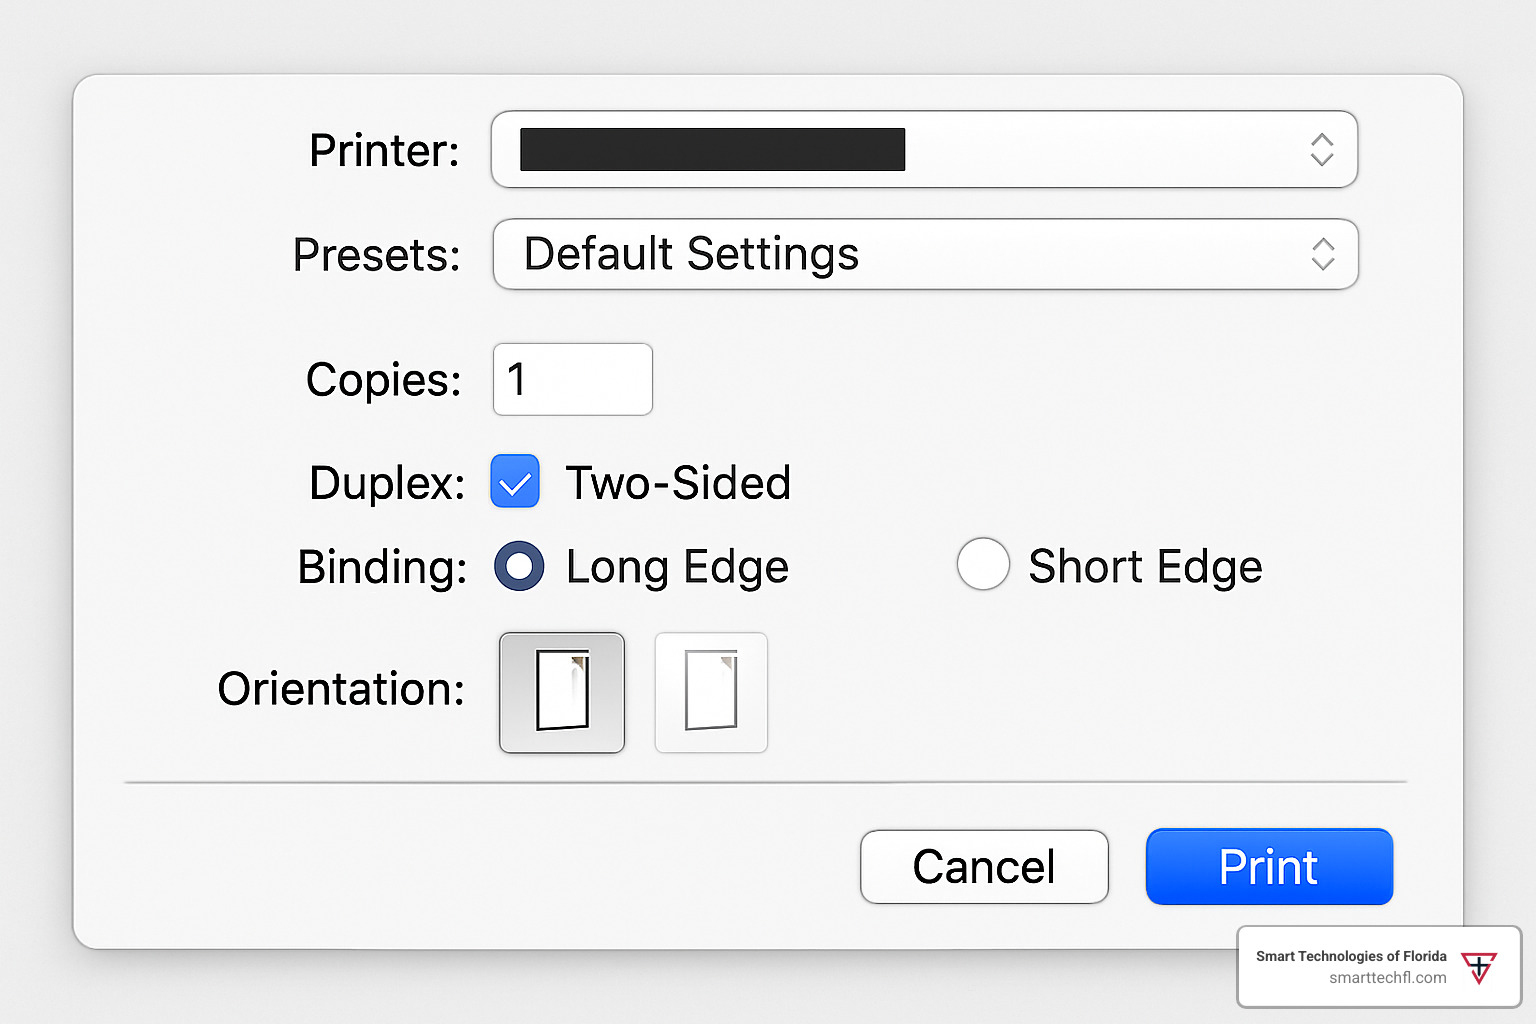
Task: Choose the unselected orientation page icon
Action: (x=711, y=692)
